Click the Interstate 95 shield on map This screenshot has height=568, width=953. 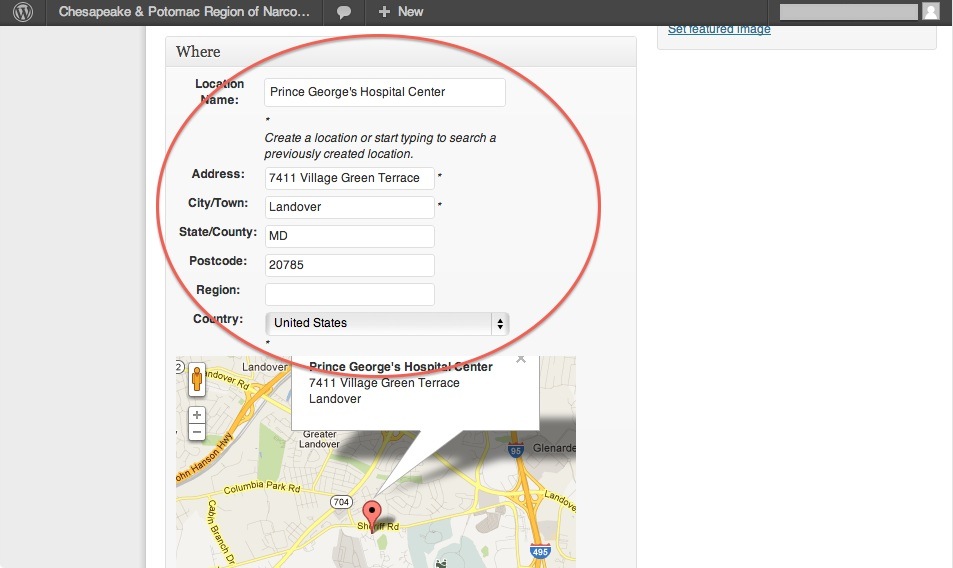(x=515, y=450)
